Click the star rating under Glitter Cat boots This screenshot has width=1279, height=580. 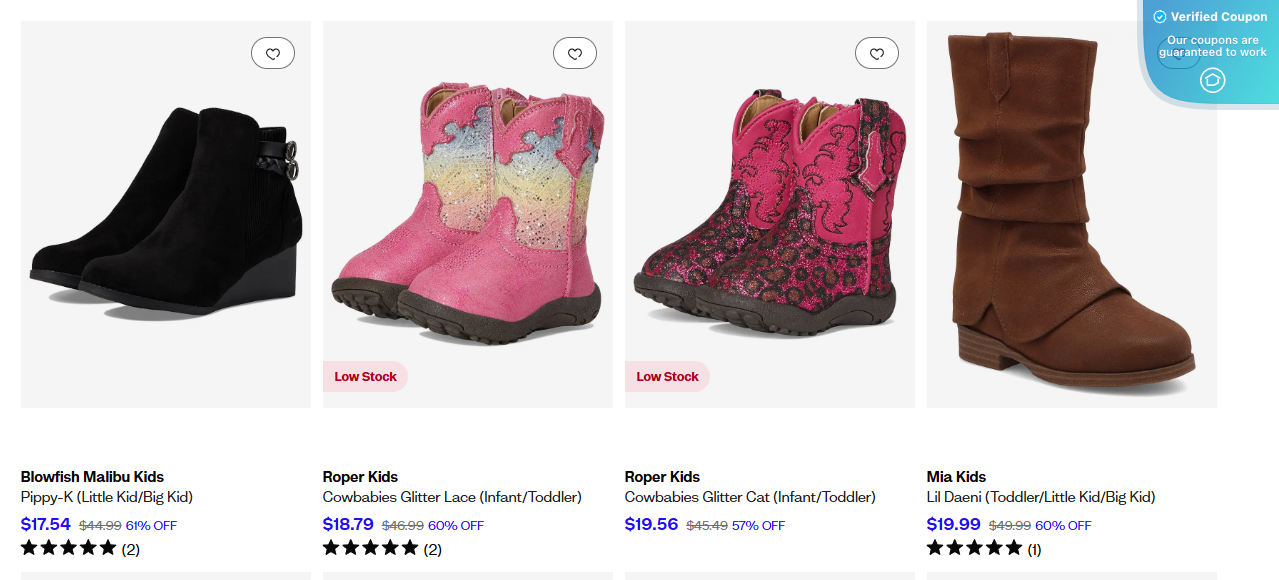(672, 547)
